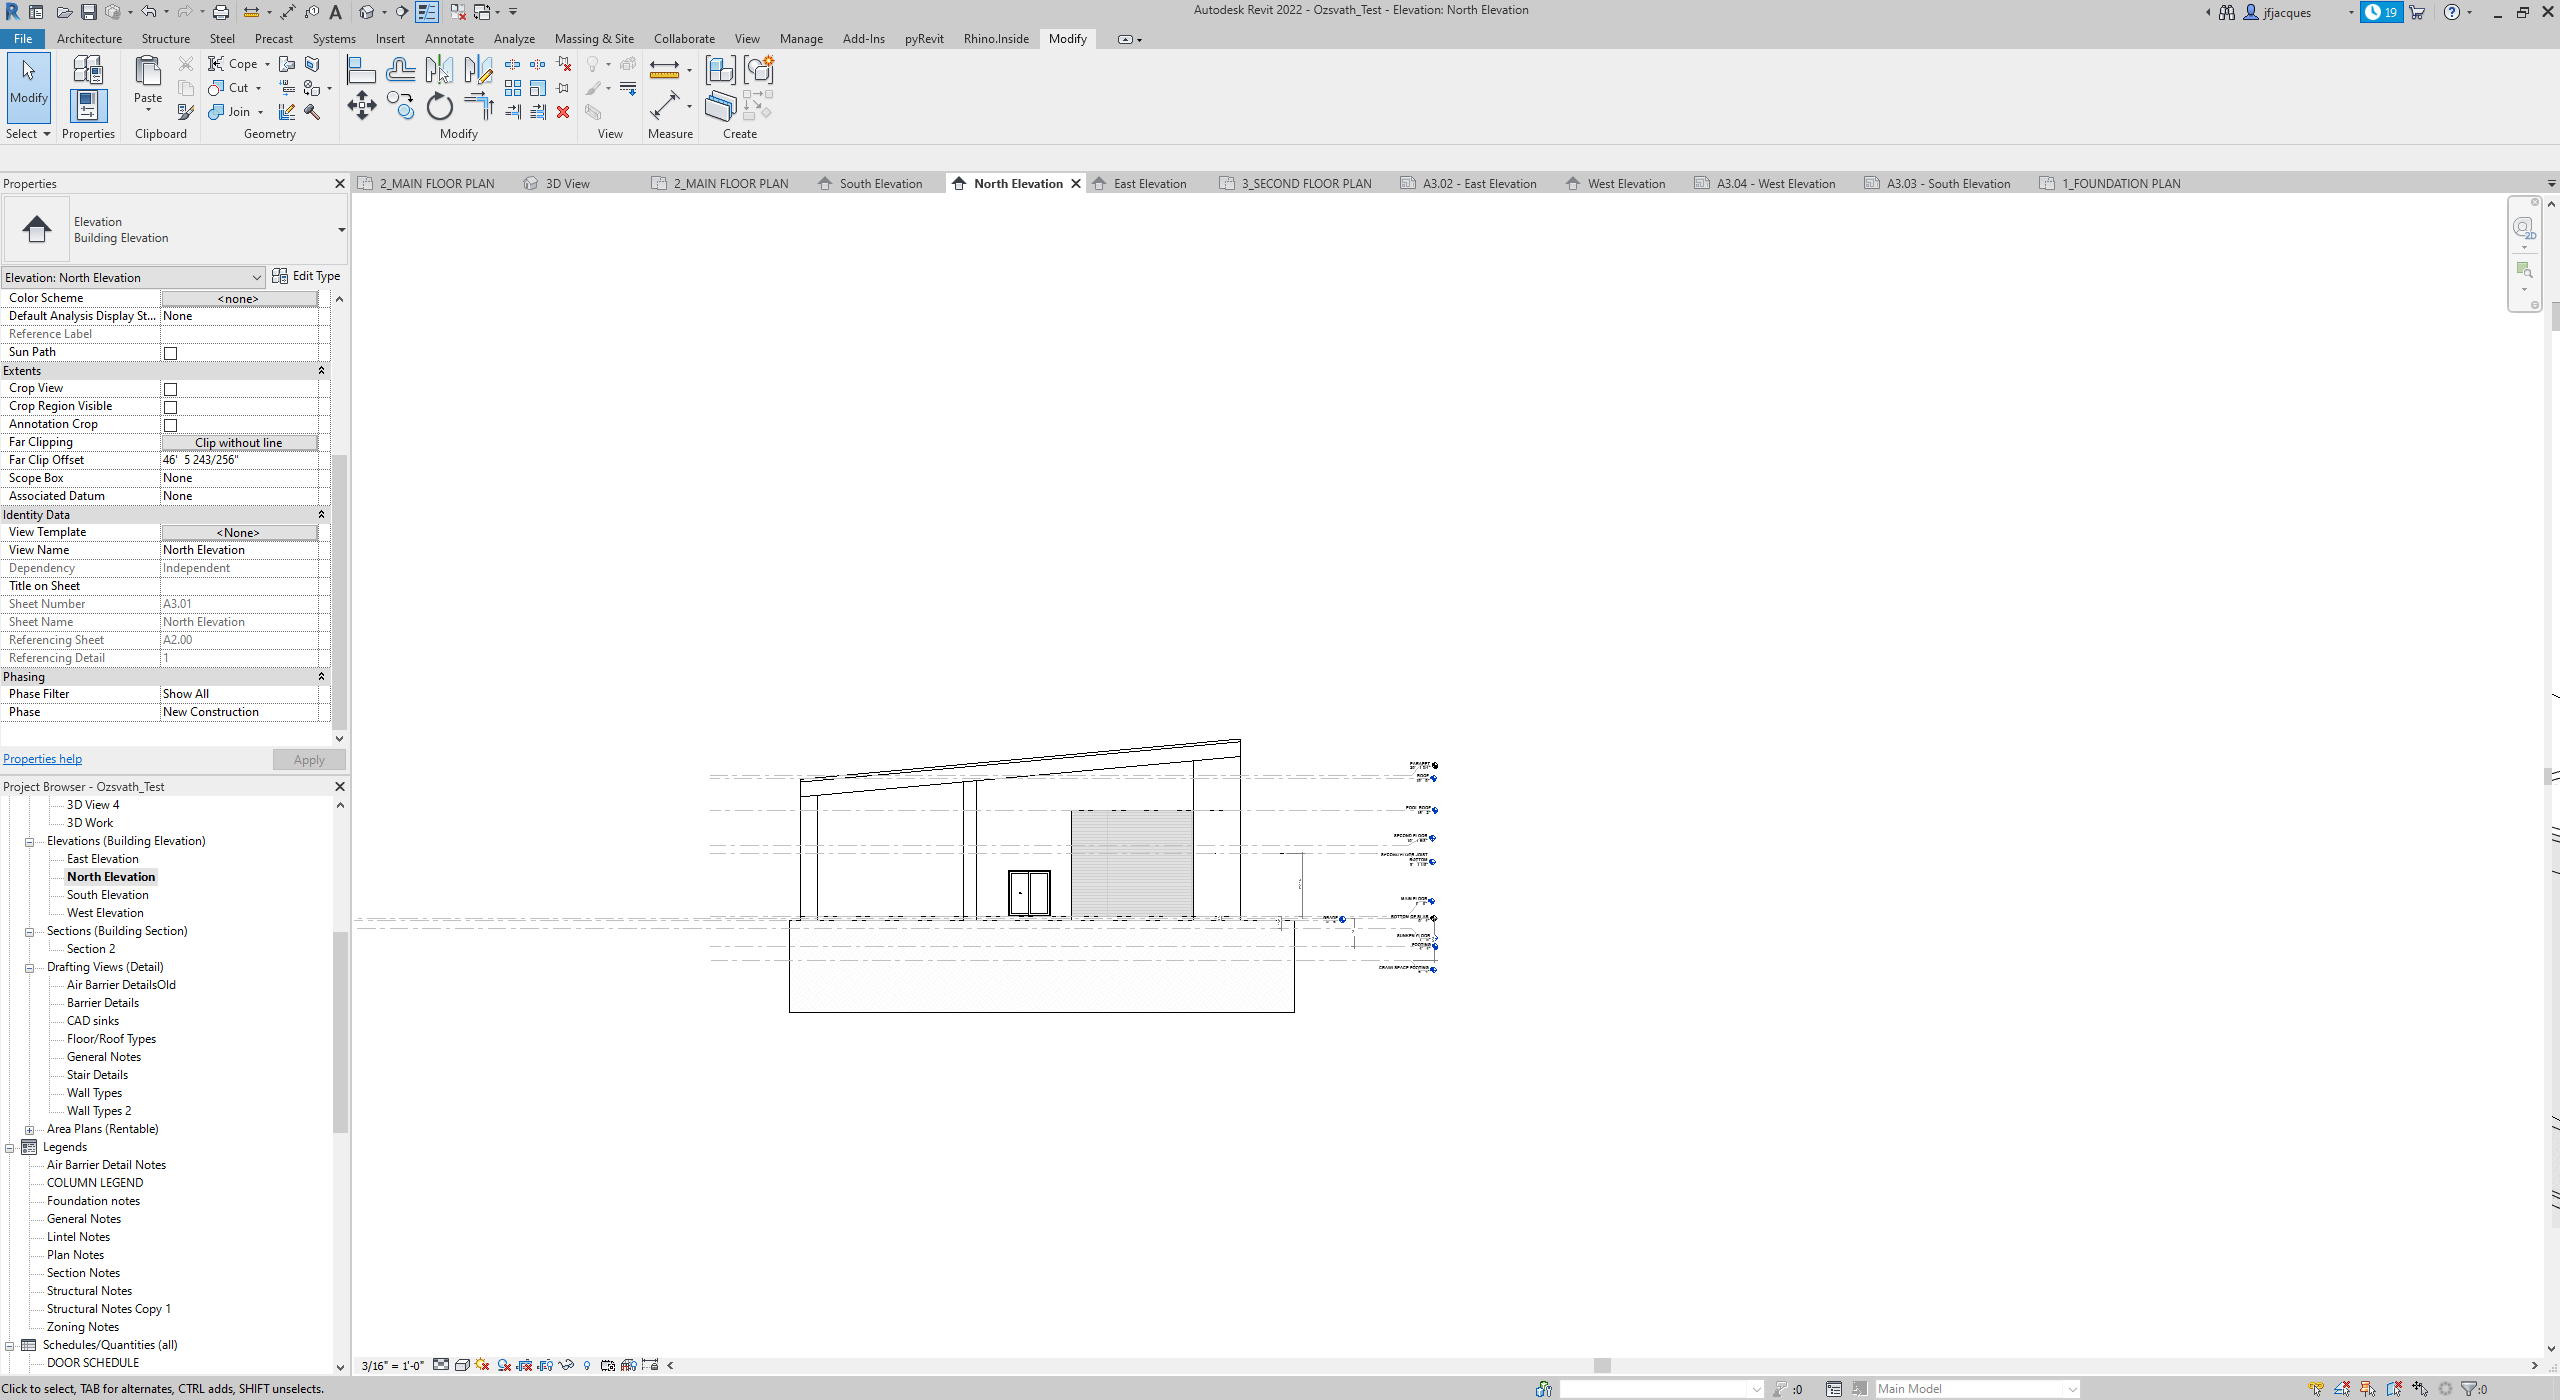Viewport: 2560px width, 1400px height.
Task: Expand the Area Plans (Rentable) tree node
Action: tap(30, 1128)
